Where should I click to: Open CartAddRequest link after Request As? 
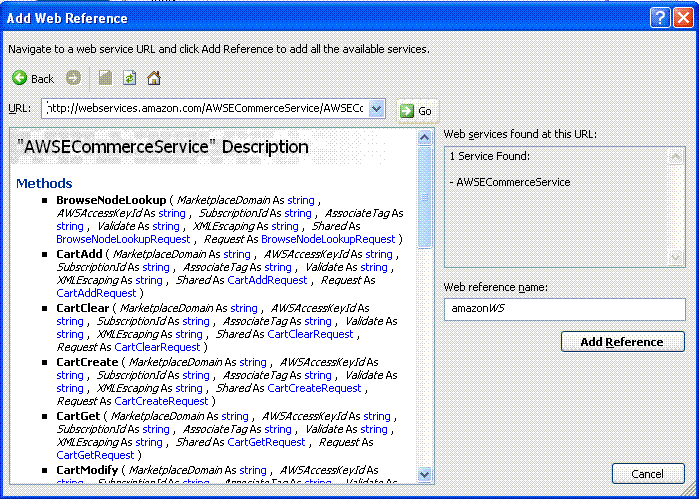pyautogui.click(x=96, y=293)
